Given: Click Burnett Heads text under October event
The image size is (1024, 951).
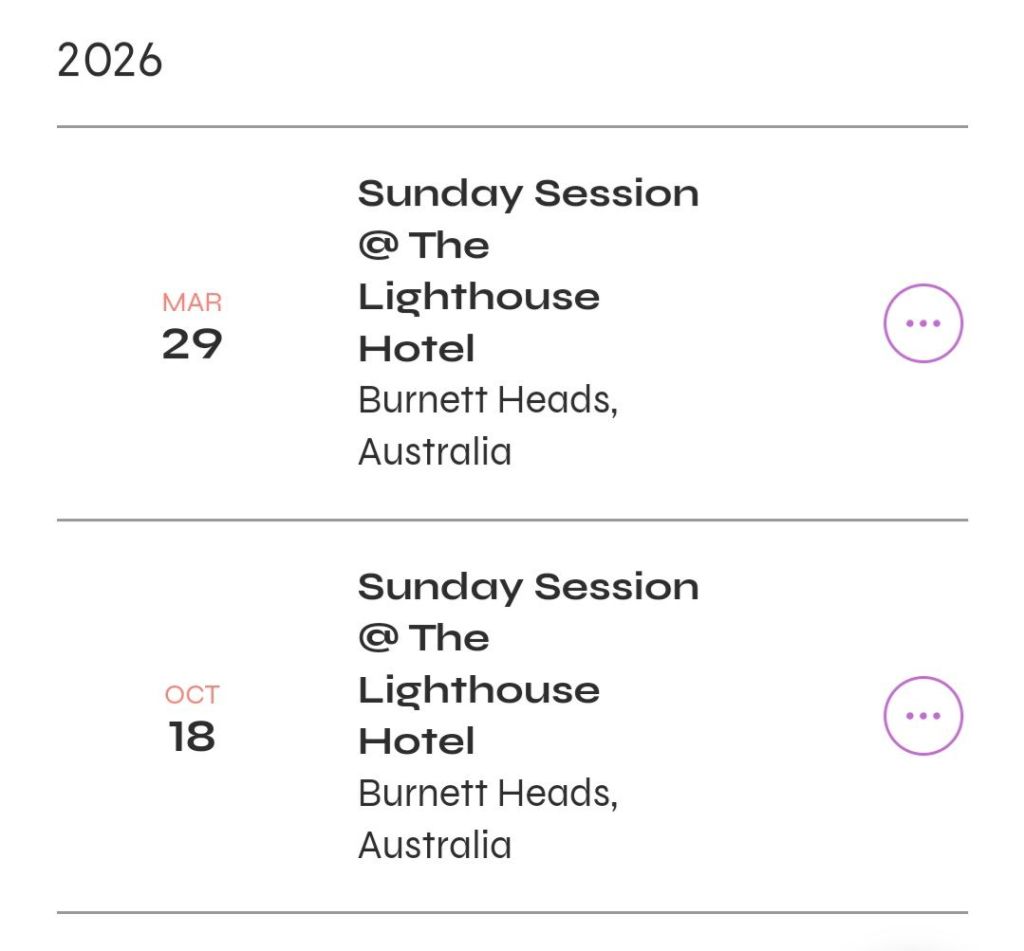Looking at the screenshot, I should [x=488, y=793].
